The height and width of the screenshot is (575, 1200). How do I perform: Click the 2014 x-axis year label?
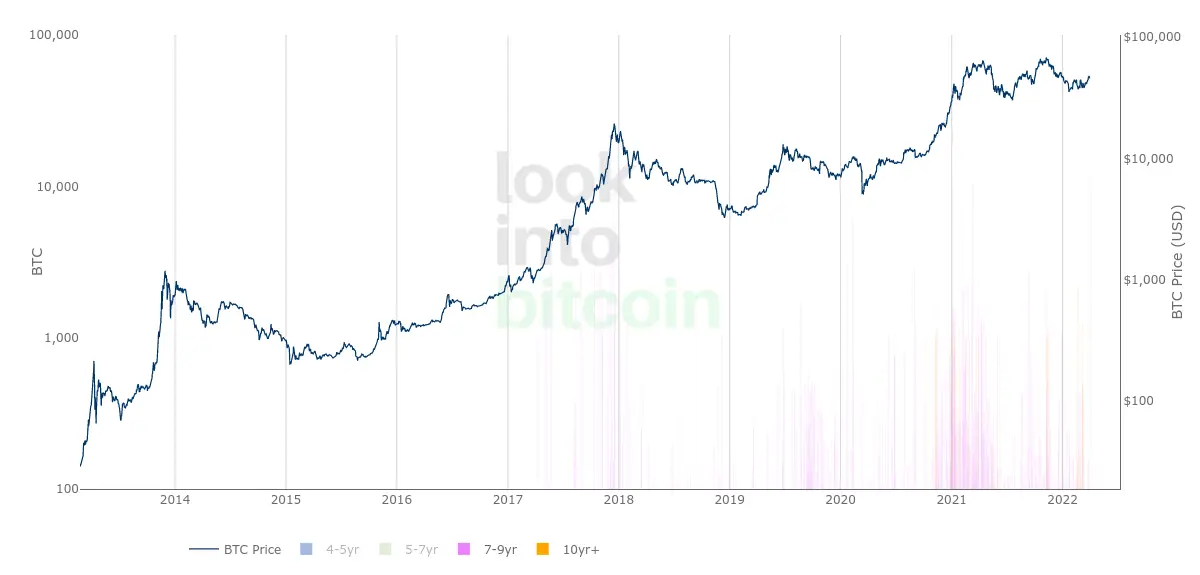pyautogui.click(x=175, y=499)
